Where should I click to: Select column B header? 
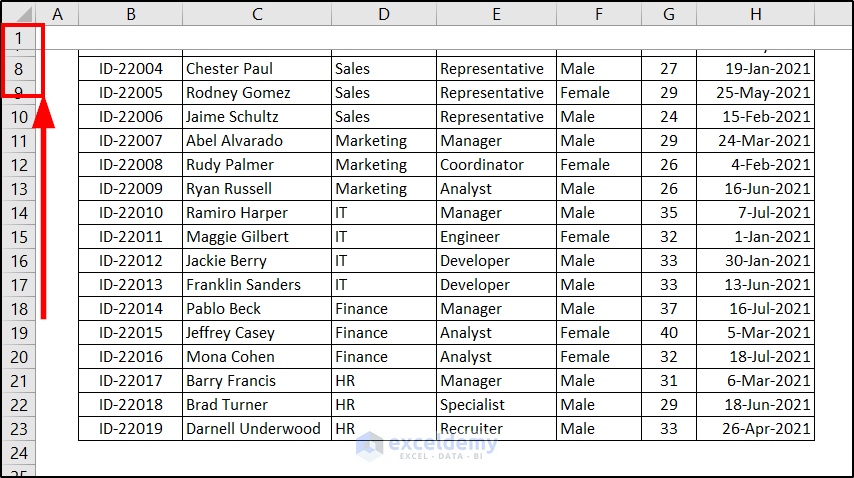(130, 14)
